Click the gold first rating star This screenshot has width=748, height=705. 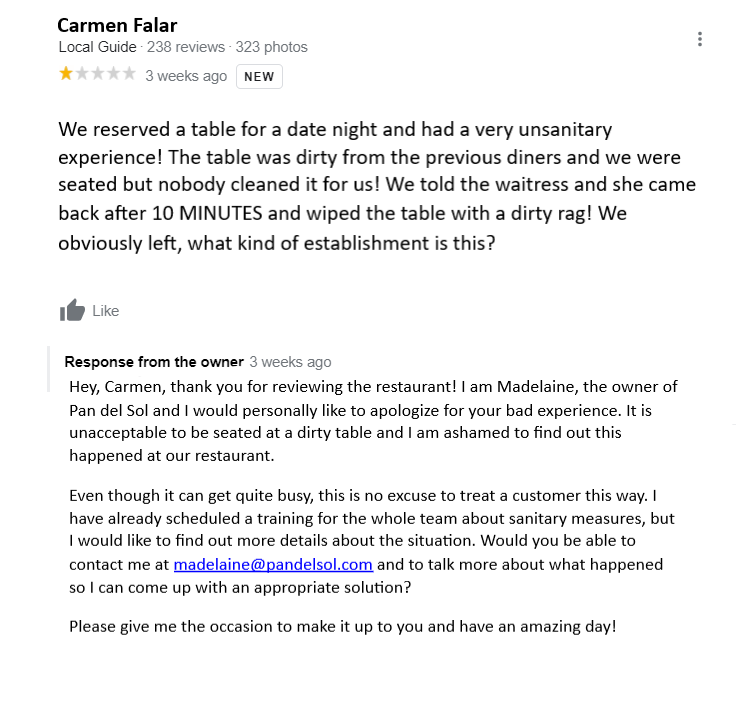click(x=66, y=73)
